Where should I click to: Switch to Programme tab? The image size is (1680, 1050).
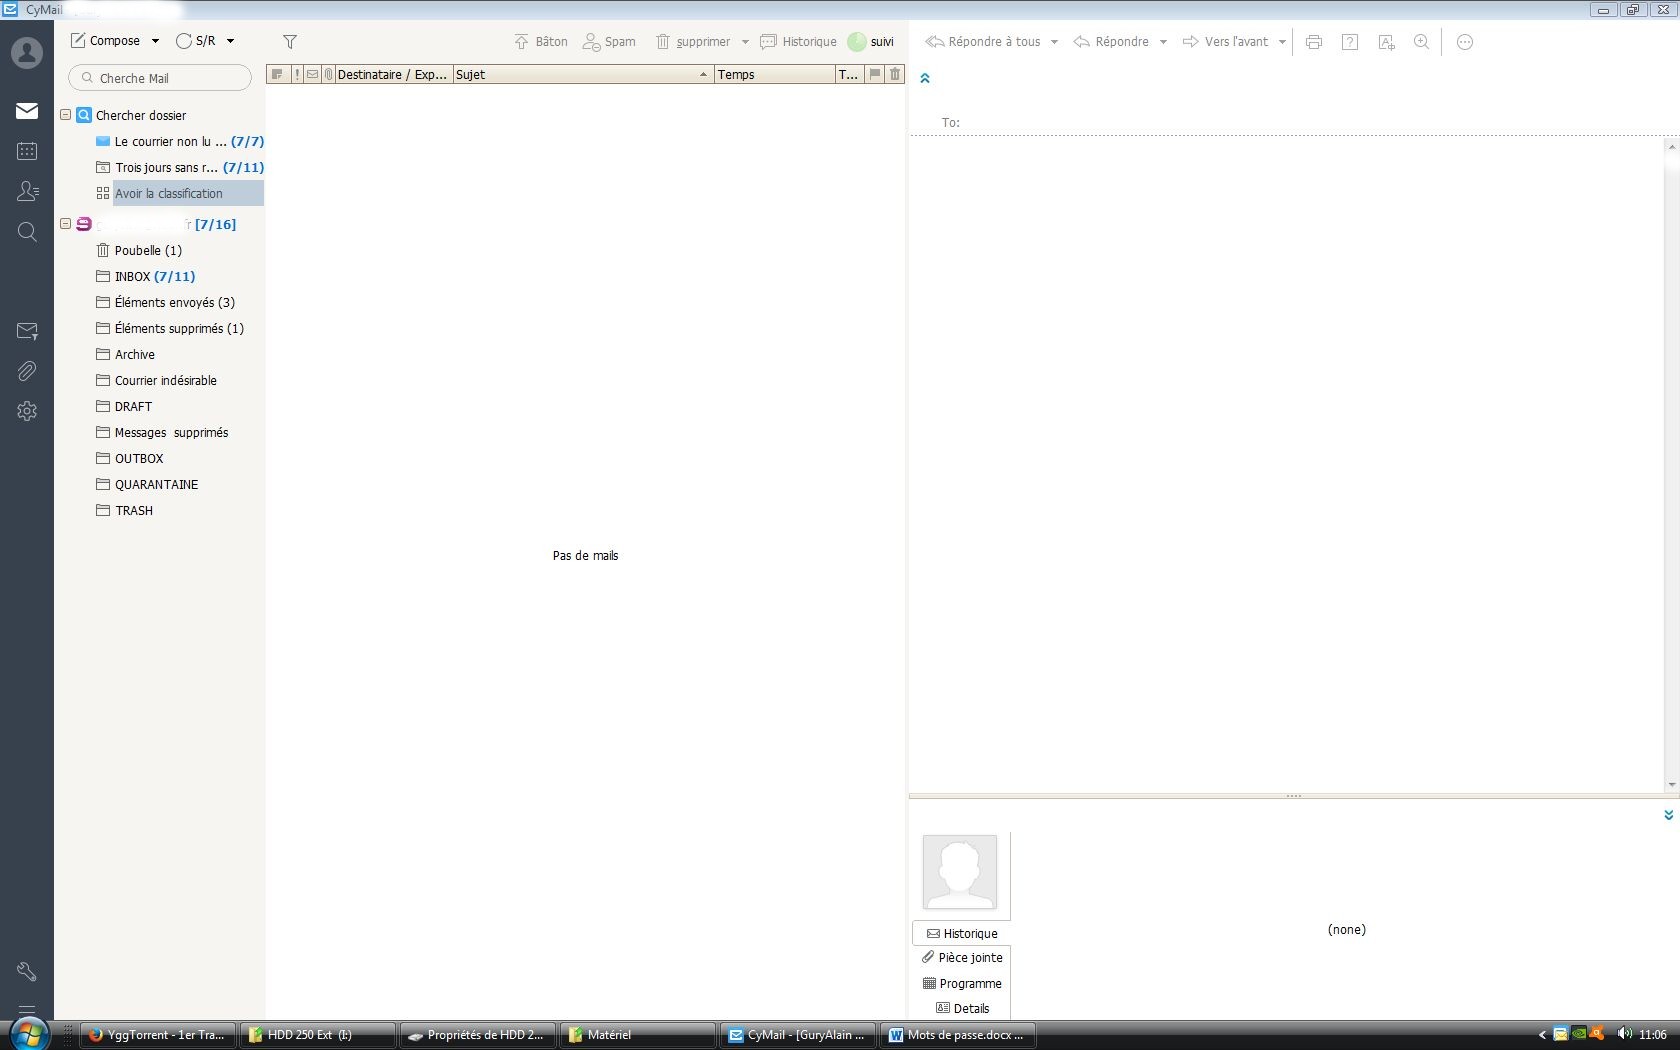[x=962, y=983]
